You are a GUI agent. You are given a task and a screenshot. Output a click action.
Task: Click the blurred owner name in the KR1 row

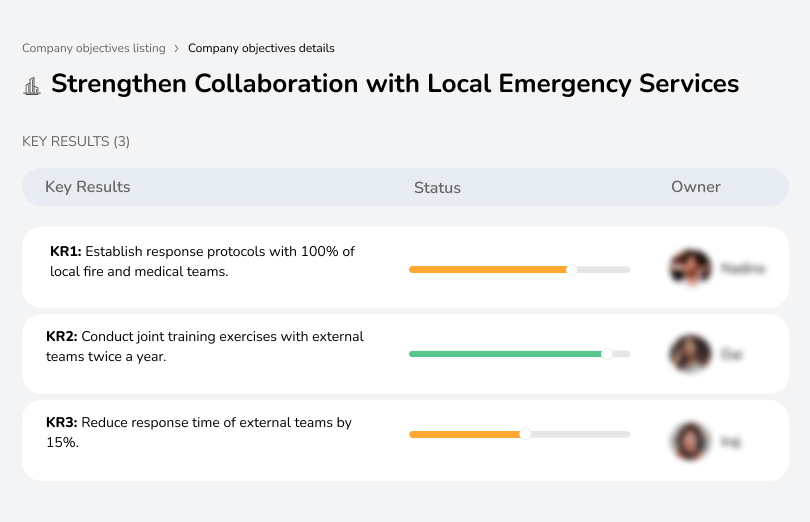[743, 268]
